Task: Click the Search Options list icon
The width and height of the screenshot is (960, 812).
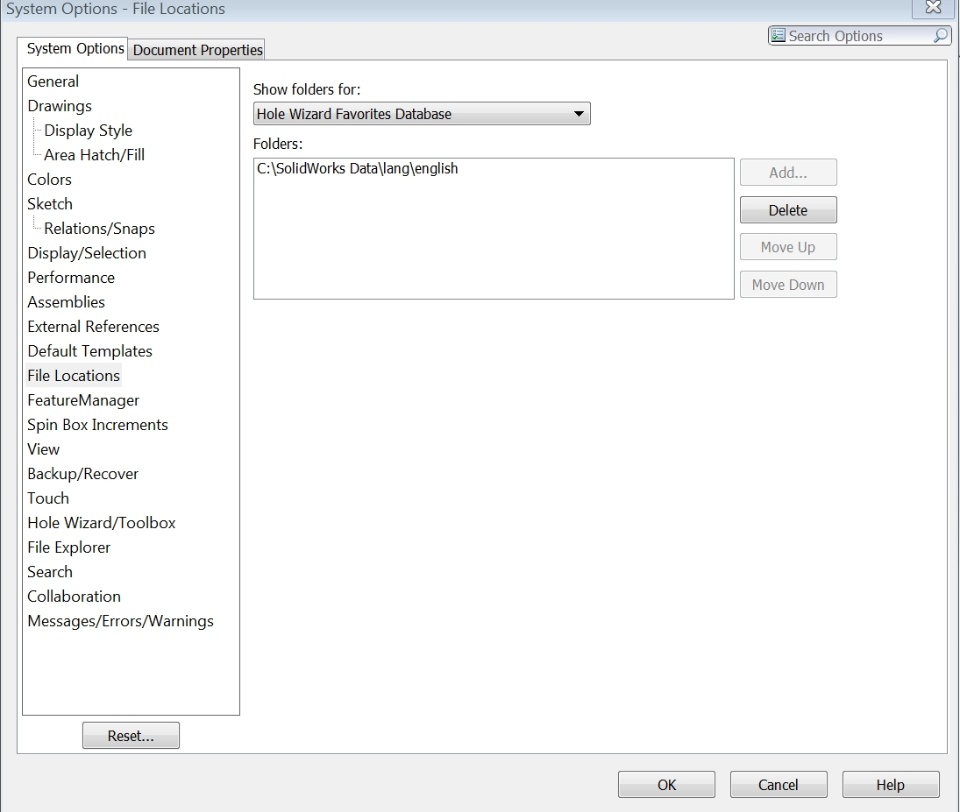Action: [x=778, y=36]
